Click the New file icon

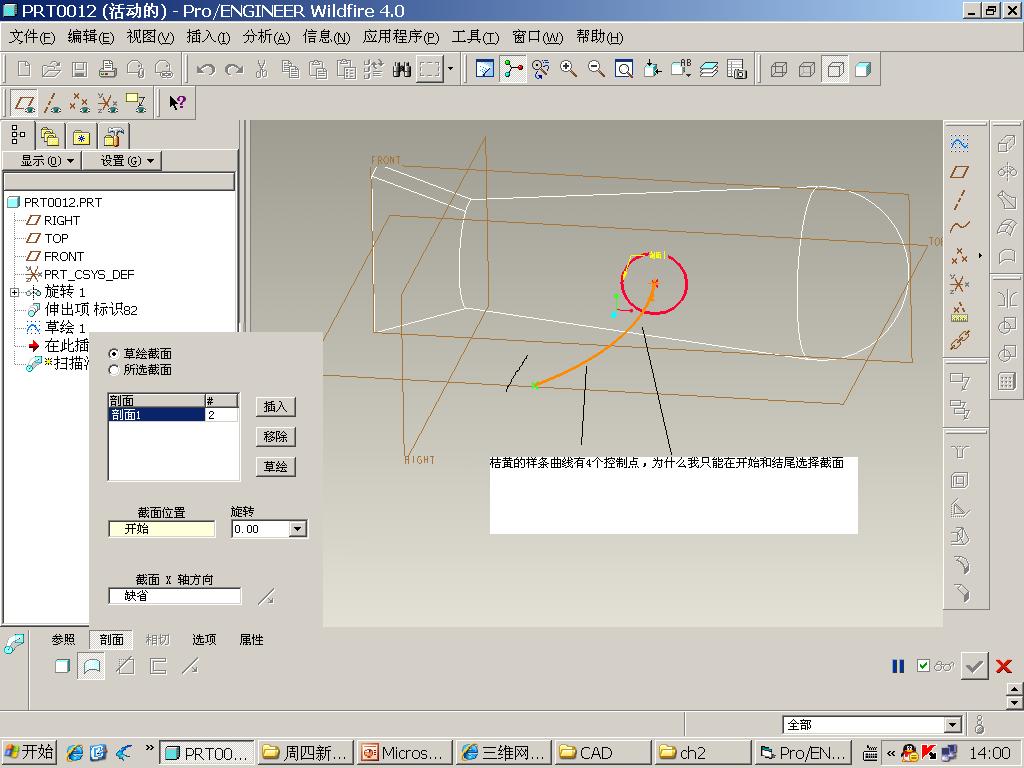pyautogui.click(x=24, y=69)
